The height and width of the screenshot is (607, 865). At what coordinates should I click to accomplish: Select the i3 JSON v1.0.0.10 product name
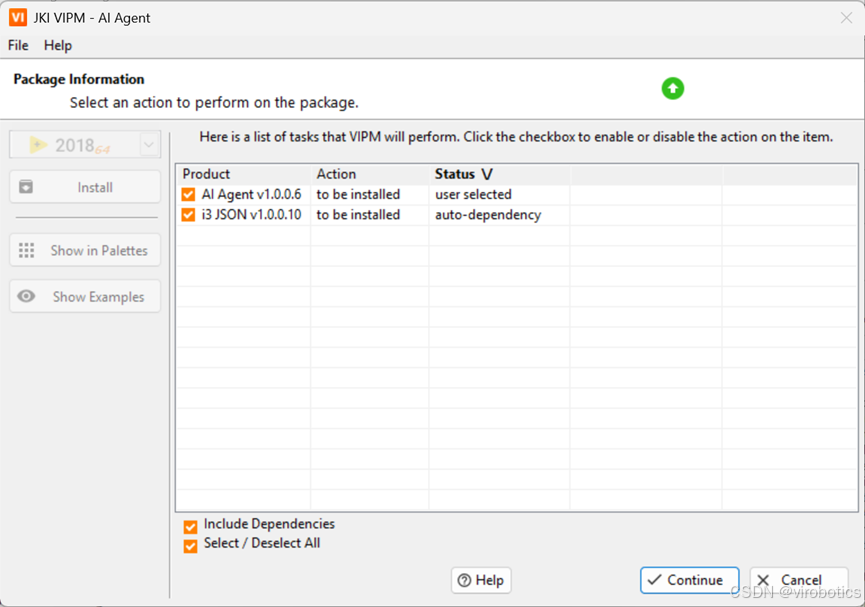coord(252,215)
